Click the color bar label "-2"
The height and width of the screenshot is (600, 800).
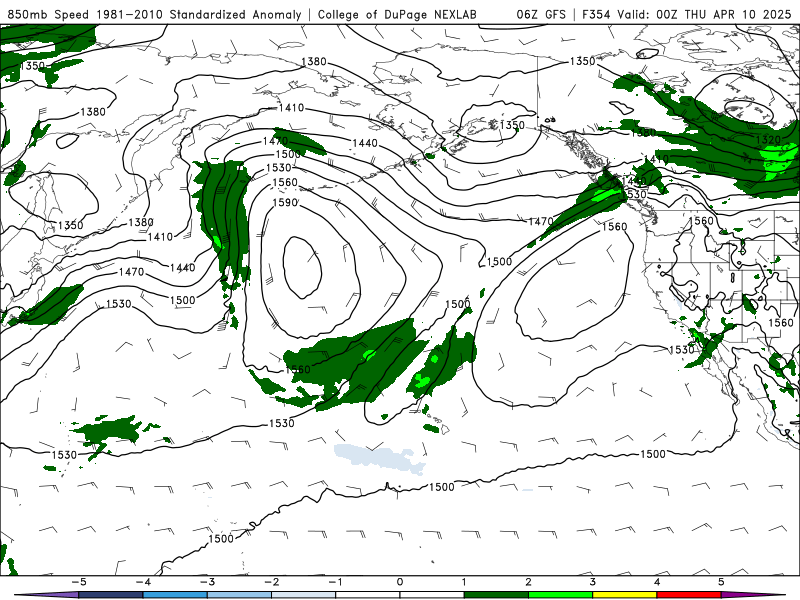(271, 582)
